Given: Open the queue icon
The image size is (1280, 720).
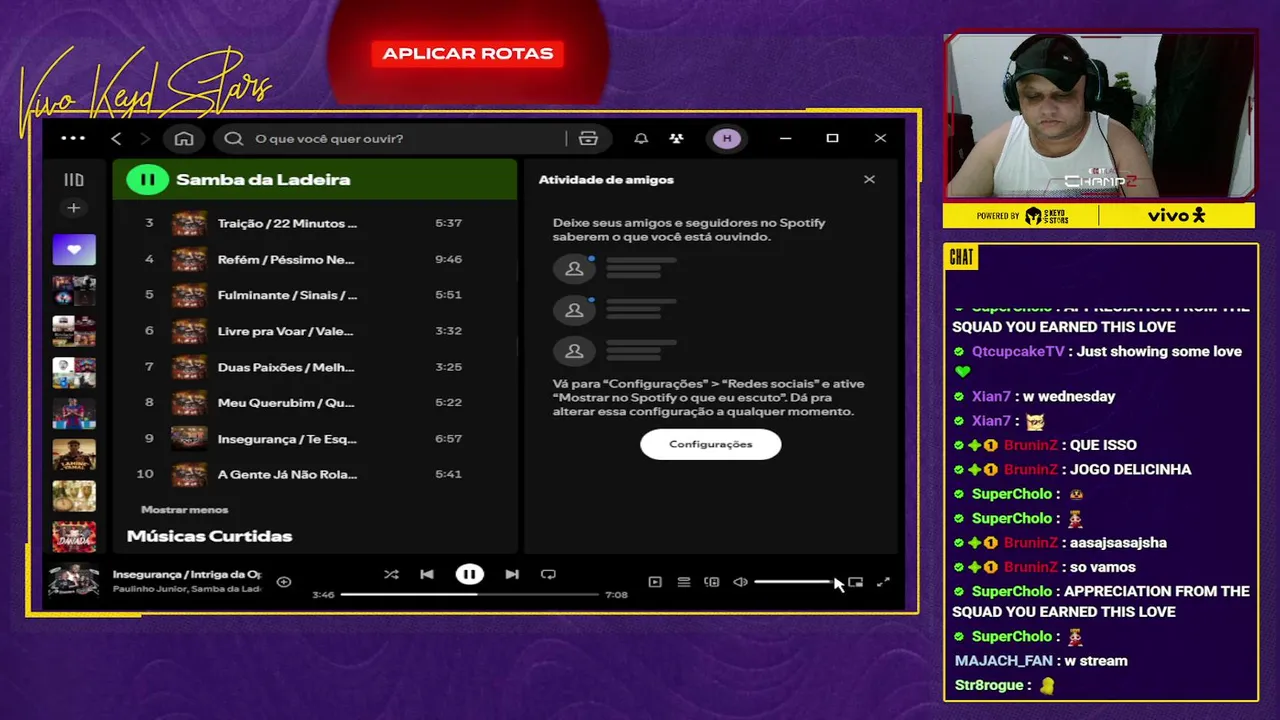Looking at the screenshot, I should click(x=684, y=582).
